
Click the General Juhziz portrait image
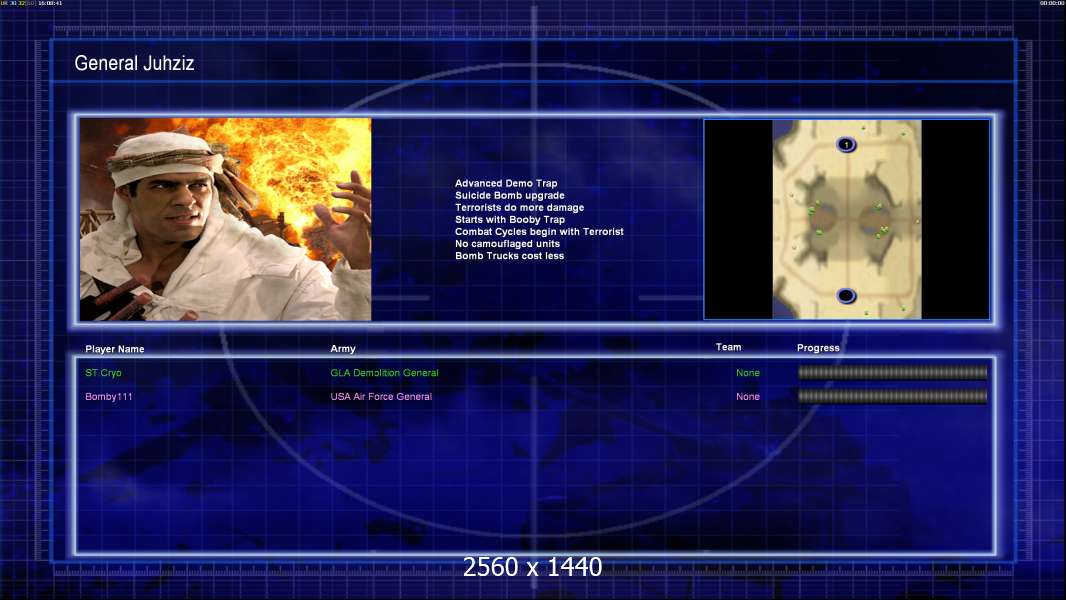tap(225, 220)
